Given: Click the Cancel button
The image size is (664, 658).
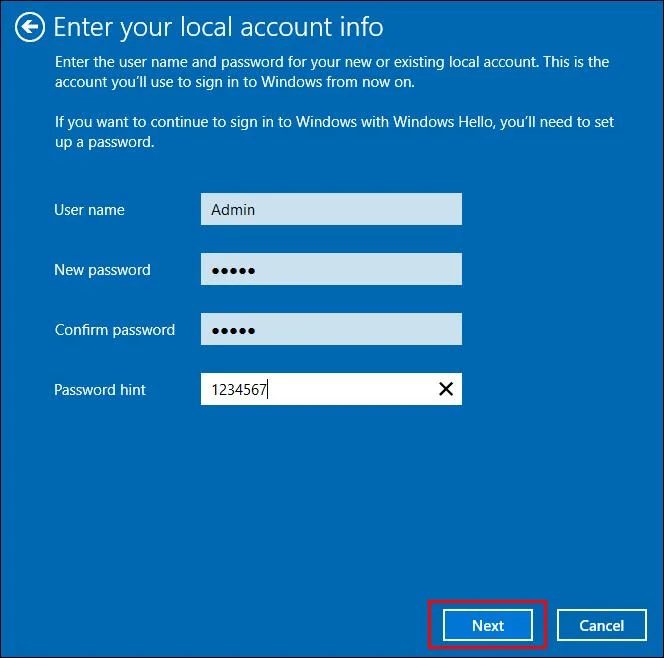Looking at the screenshot, I should (601, 625).
